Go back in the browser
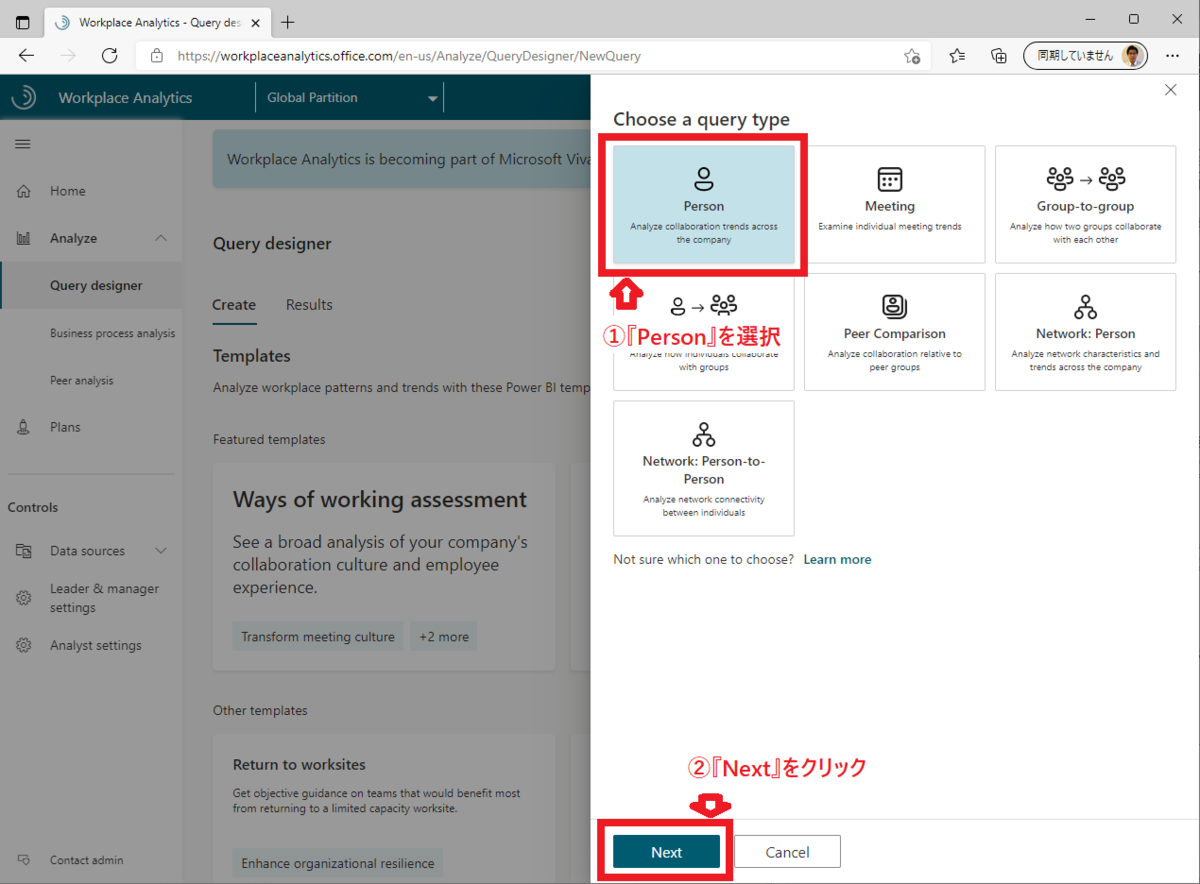Viewport: 1200px width, 884px height. (27, 56)
